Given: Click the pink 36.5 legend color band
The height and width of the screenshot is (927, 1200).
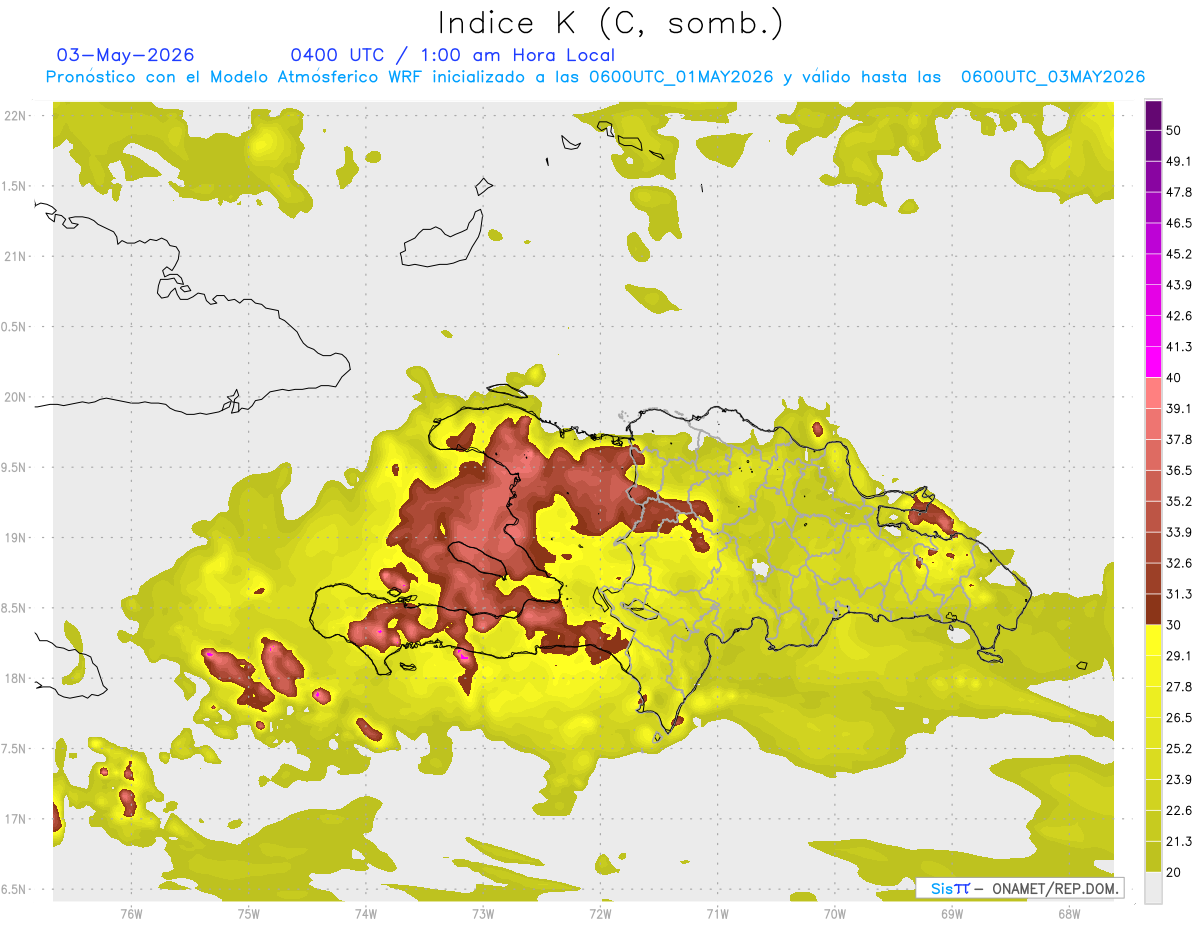Looking at the screenshot, I should click(x=1153, y=455).
